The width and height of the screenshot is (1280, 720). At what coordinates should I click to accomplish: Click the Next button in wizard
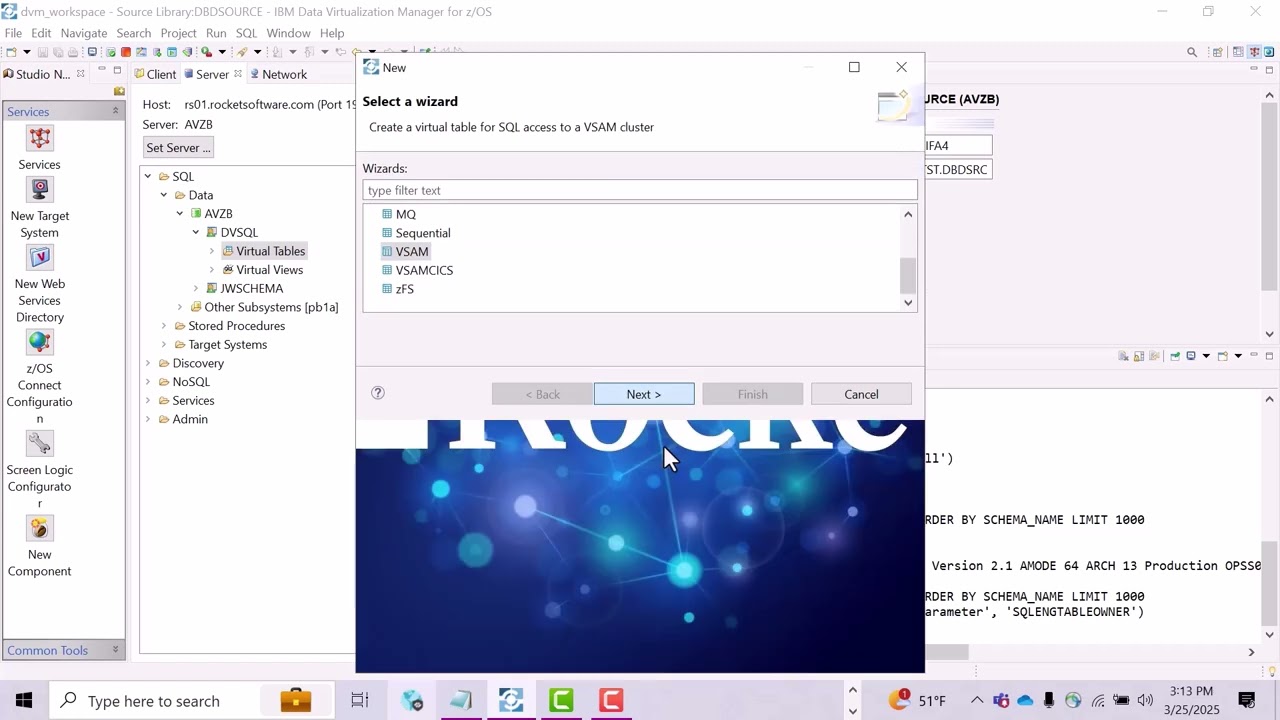coord(644,394)
